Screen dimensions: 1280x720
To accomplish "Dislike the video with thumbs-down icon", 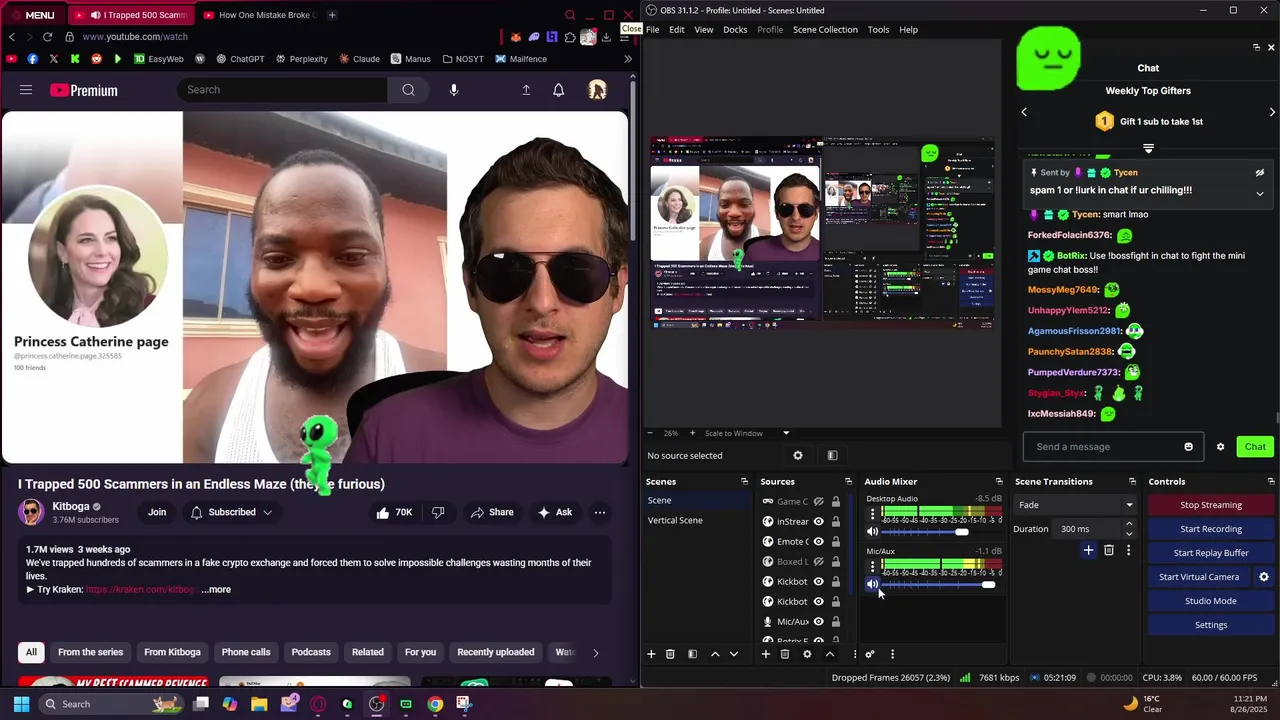I will click(438, 512).
